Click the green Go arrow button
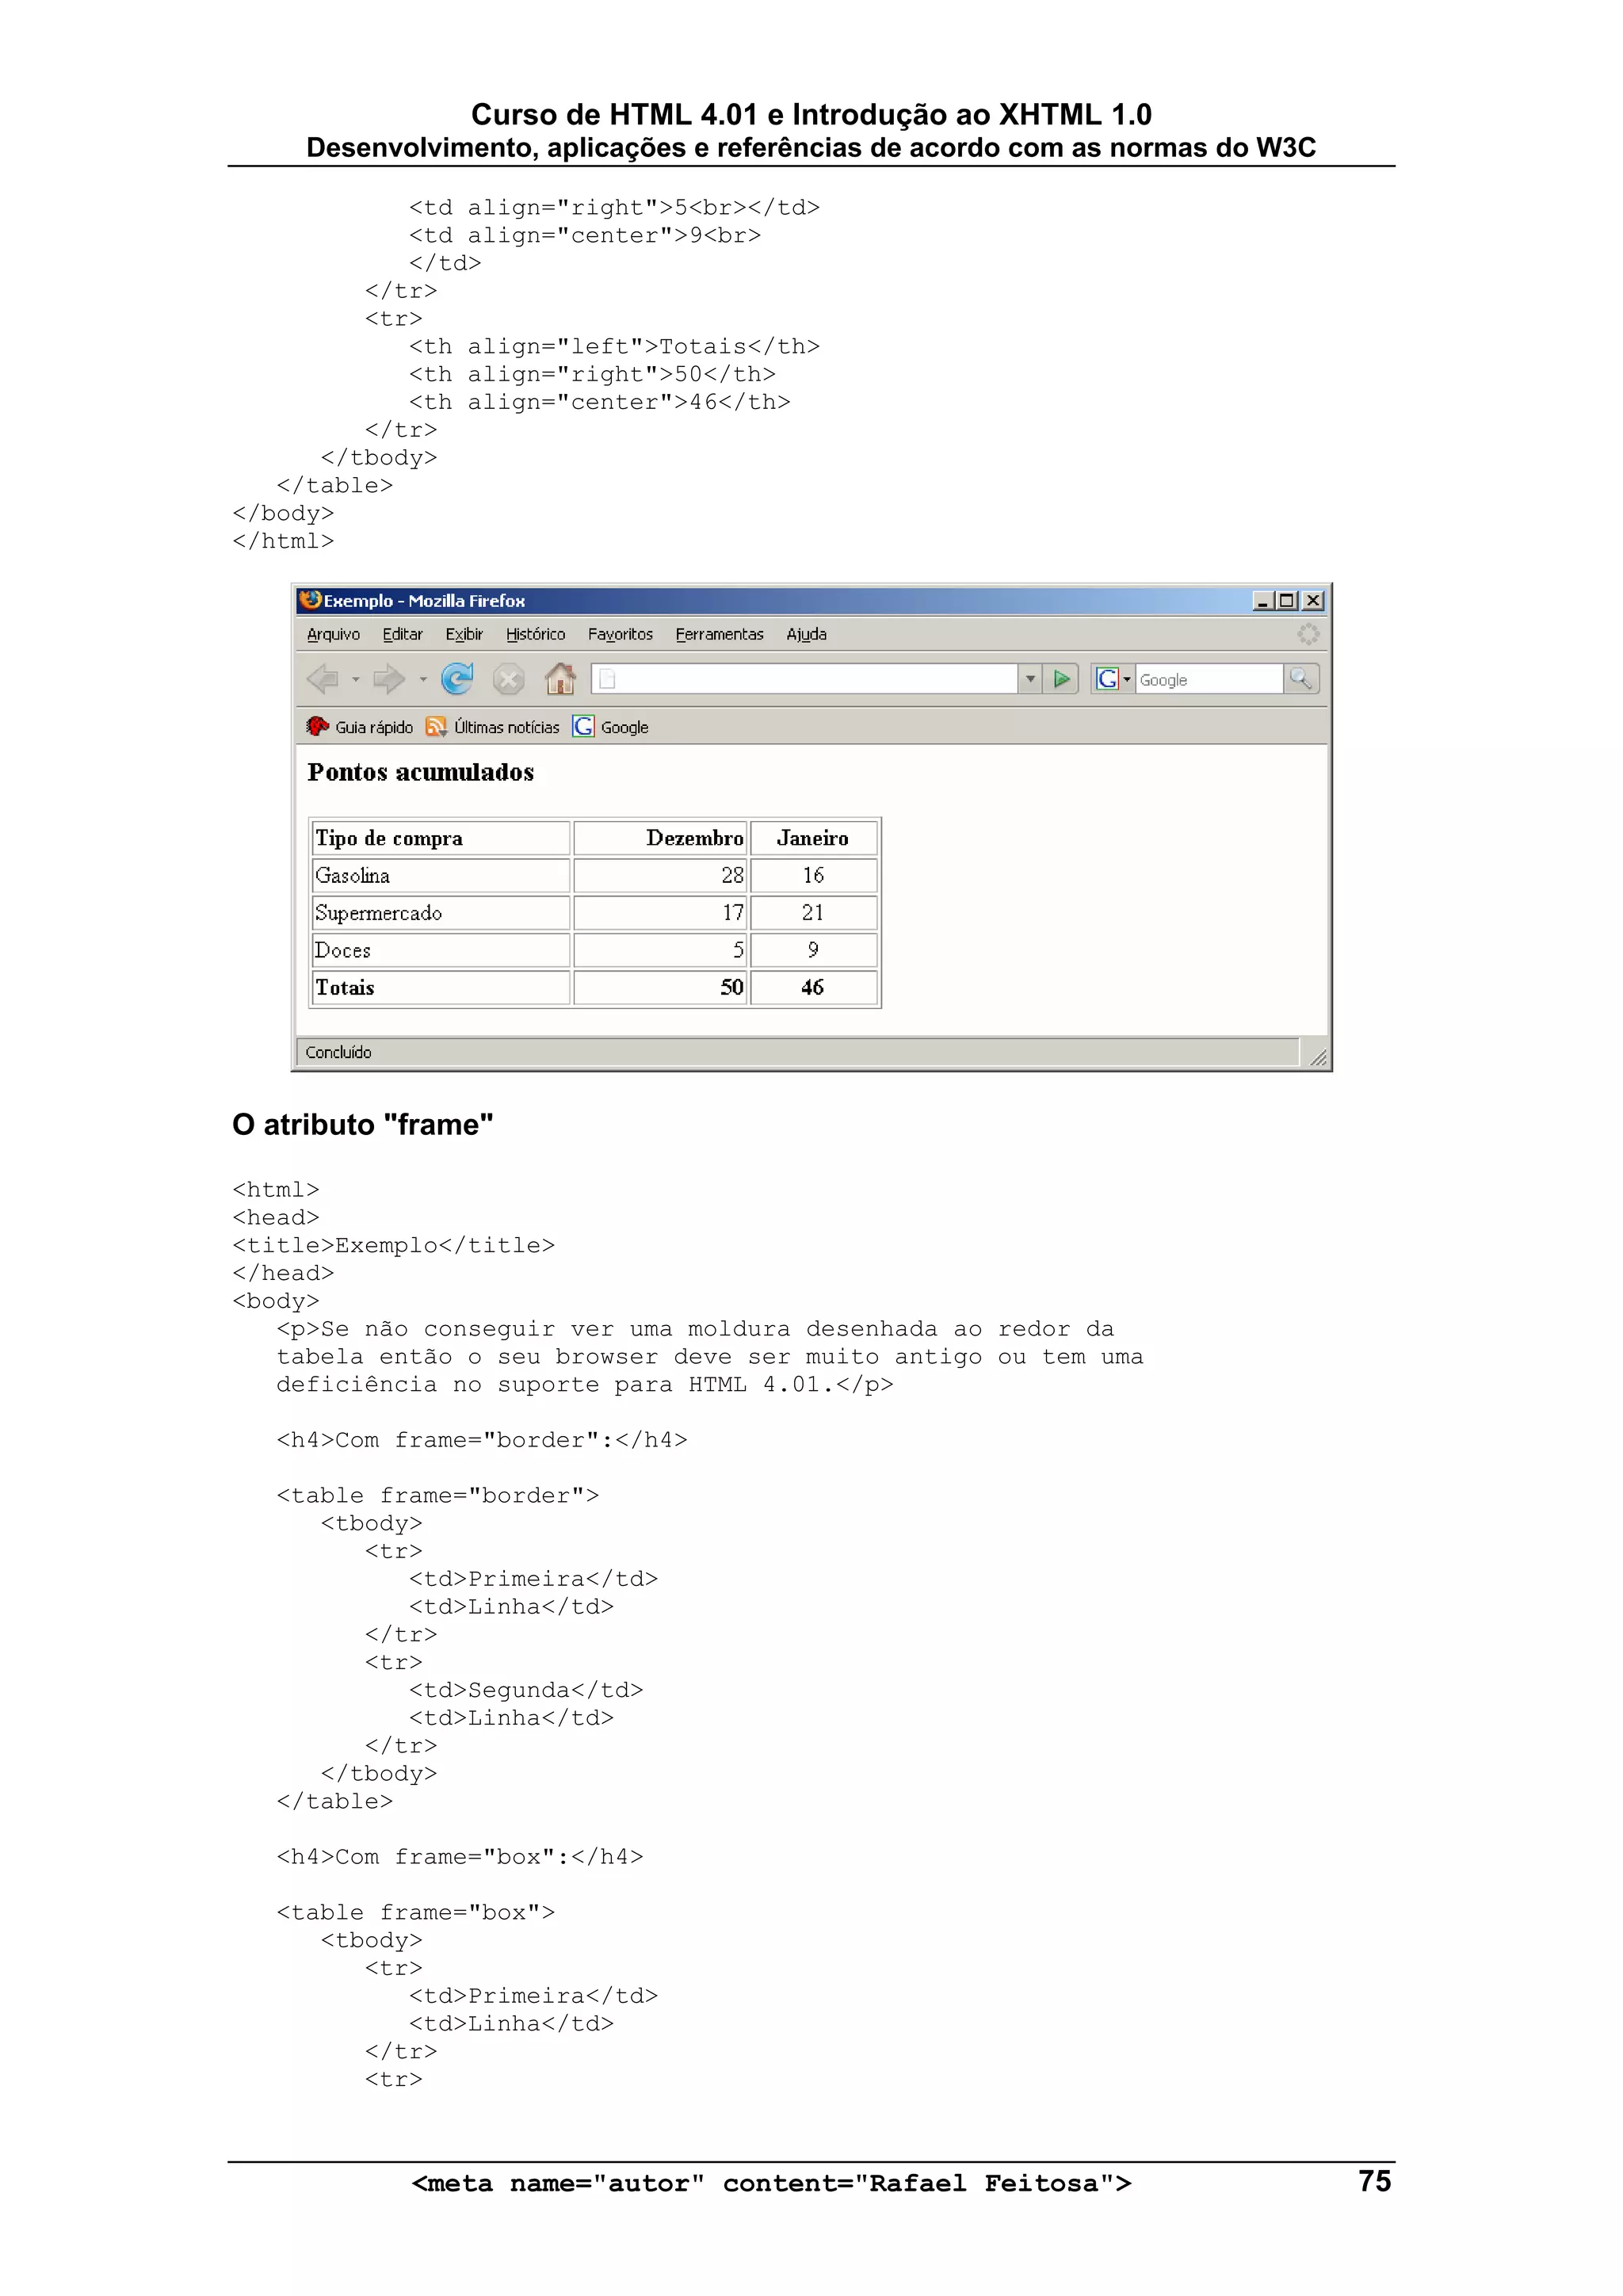 coord(1061,680)
